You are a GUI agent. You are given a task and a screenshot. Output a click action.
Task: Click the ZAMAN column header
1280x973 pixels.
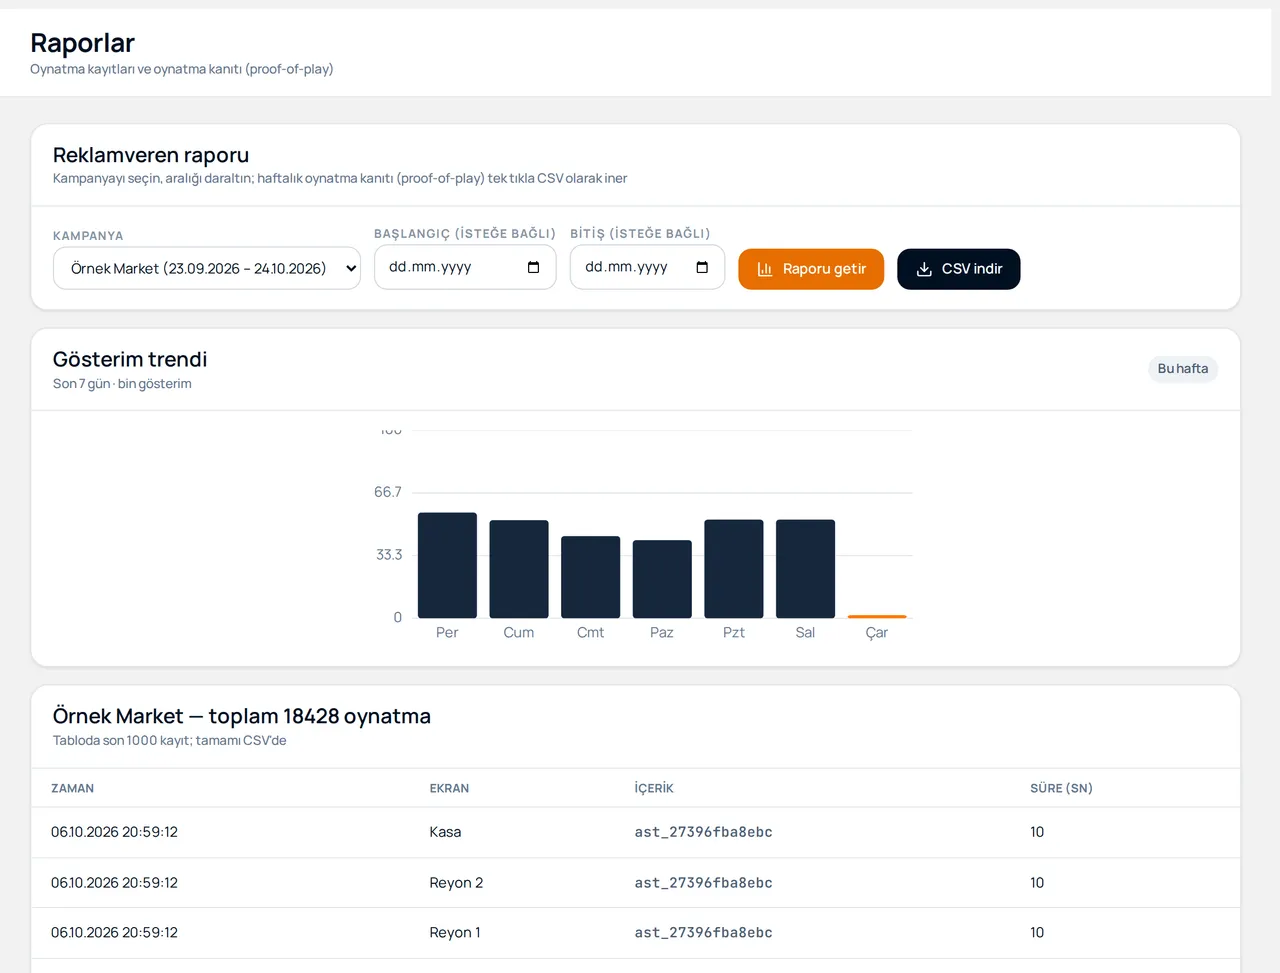73,788
